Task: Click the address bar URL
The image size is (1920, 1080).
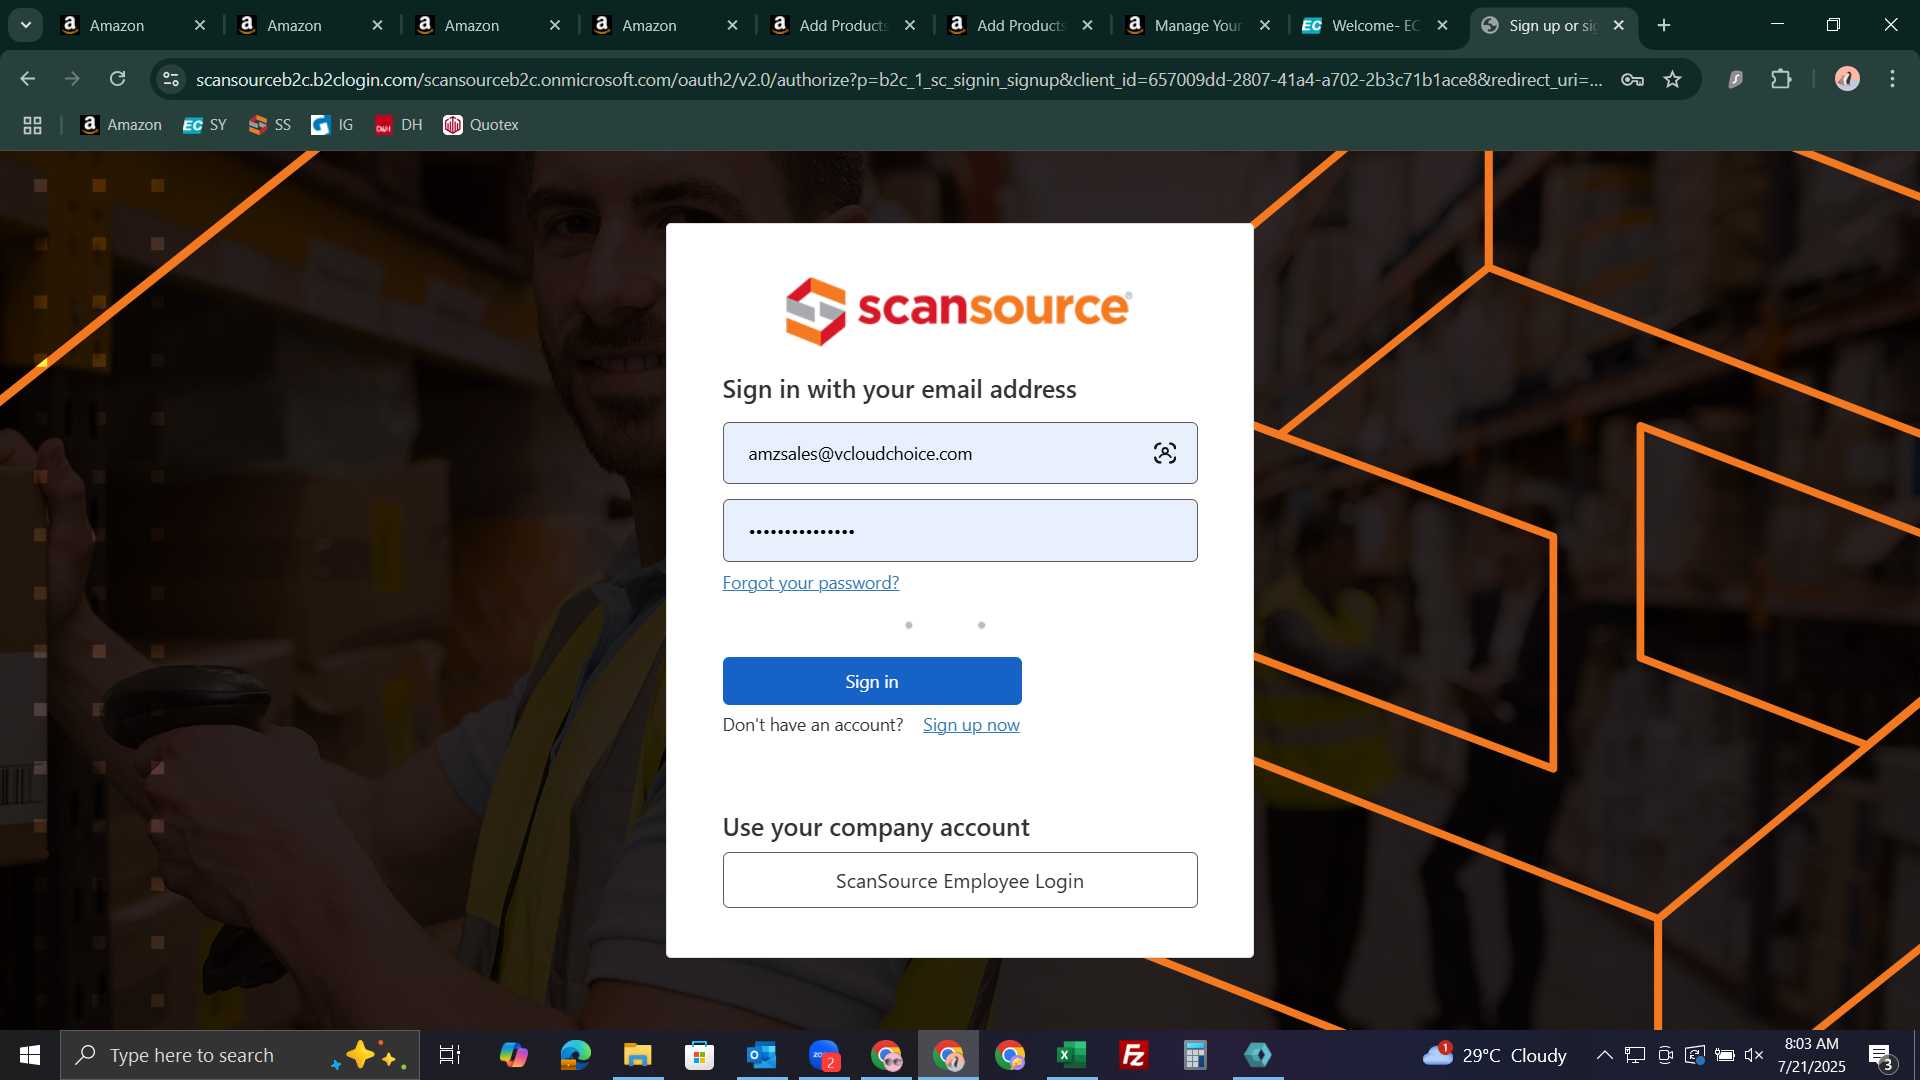Action: [898, 79]
